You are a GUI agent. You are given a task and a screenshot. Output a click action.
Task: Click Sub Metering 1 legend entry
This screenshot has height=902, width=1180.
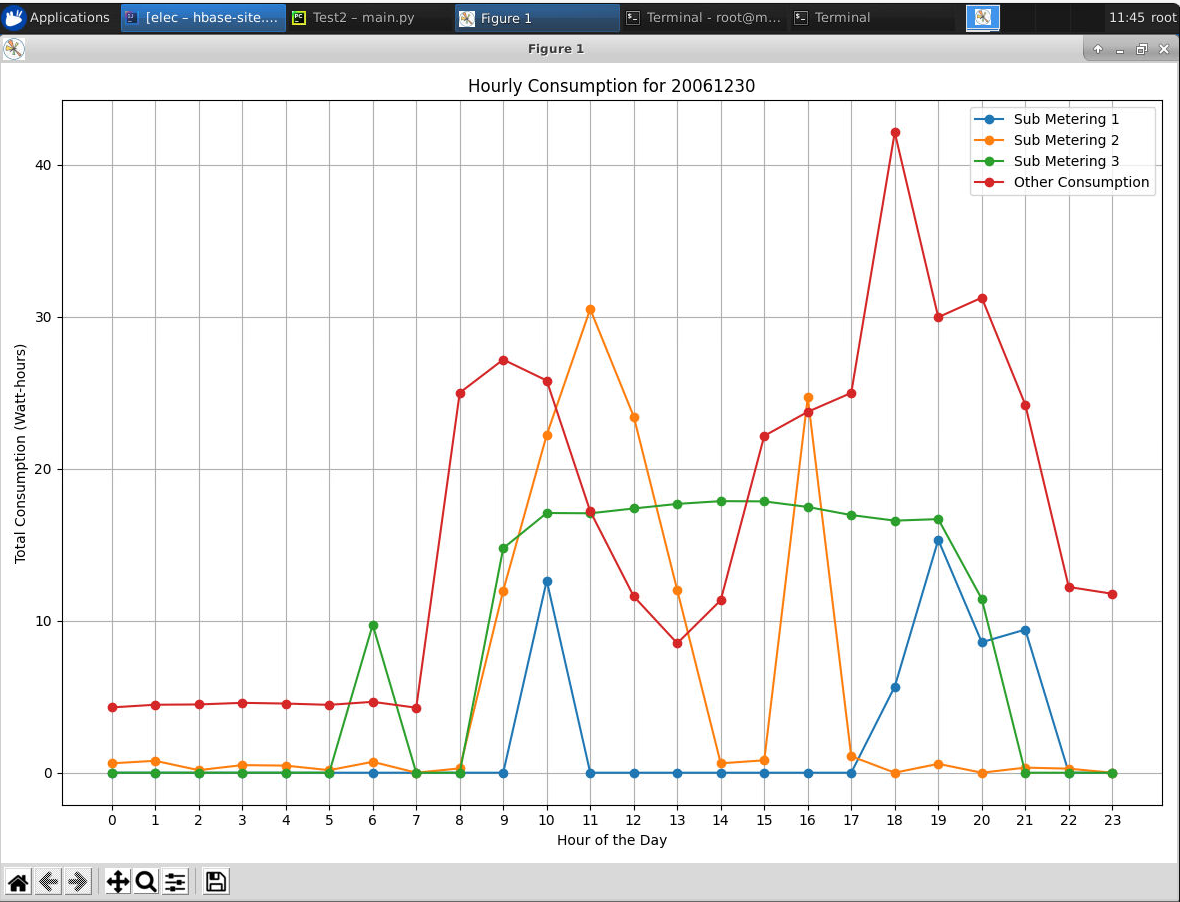tap(1066, 119)
